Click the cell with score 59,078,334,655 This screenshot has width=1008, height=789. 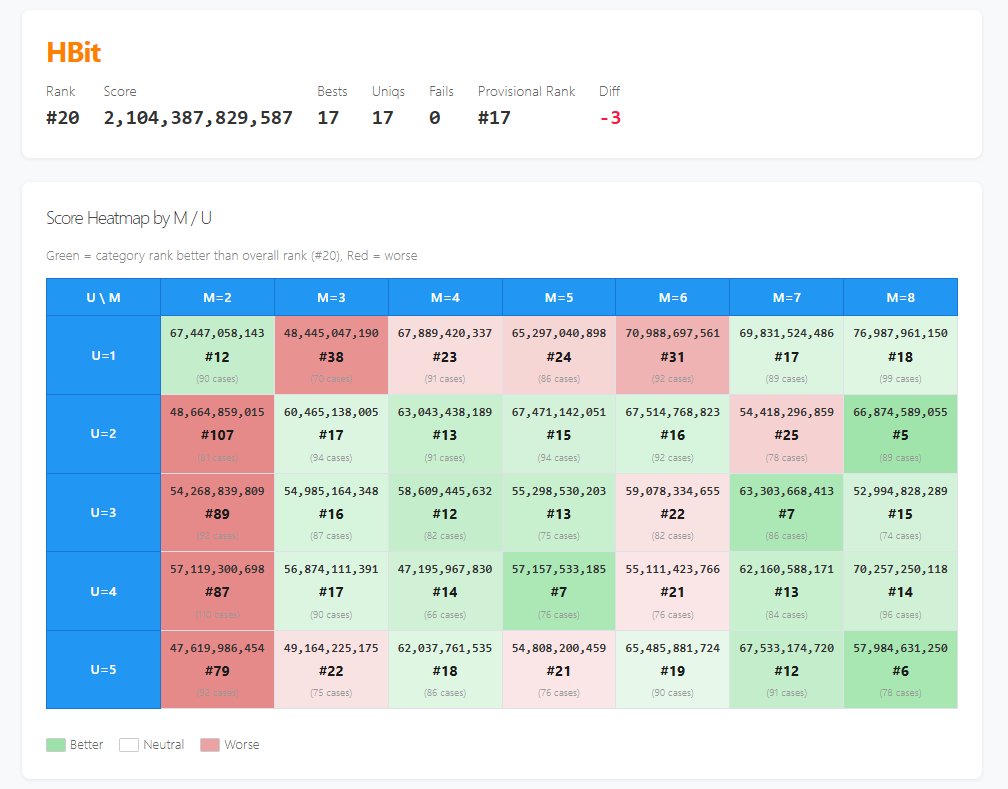tap(672, 512)
